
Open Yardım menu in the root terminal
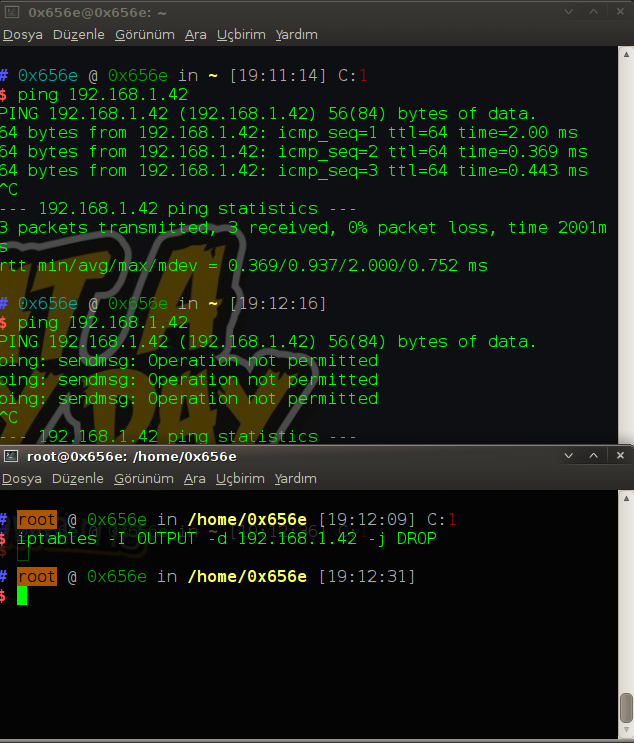(x=296, y=479)
